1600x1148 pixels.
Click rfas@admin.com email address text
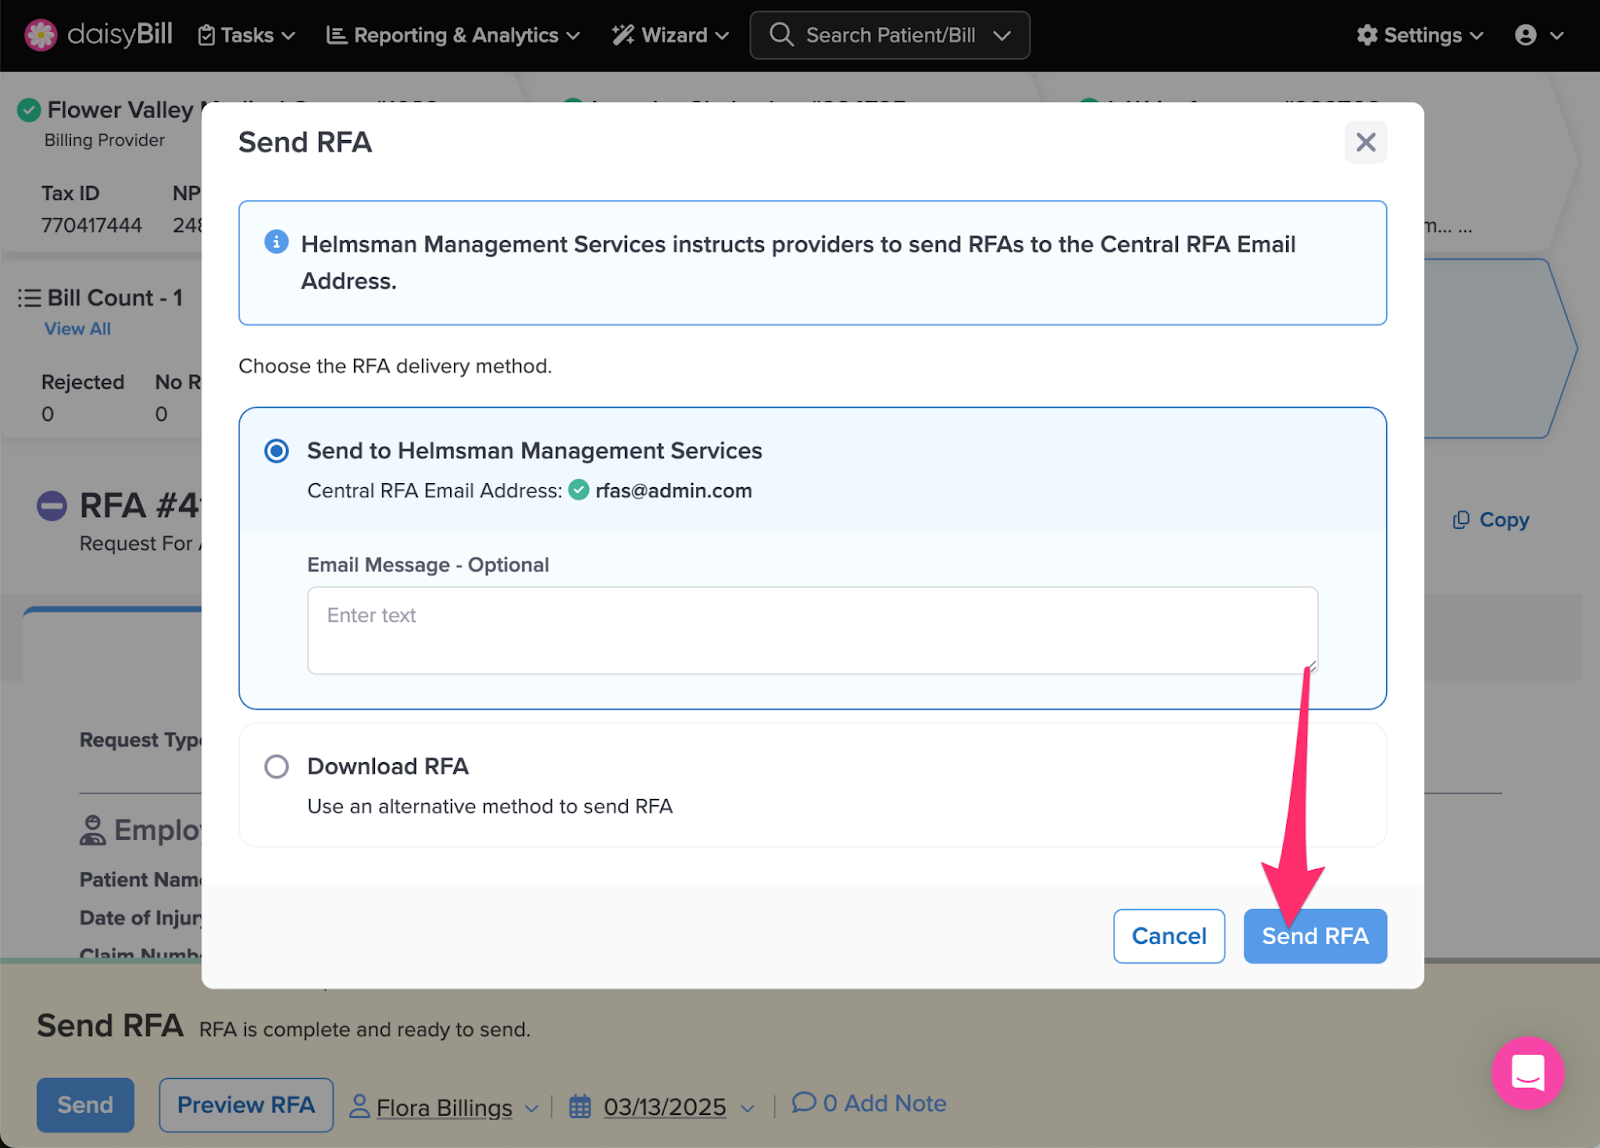coord(674,491)
